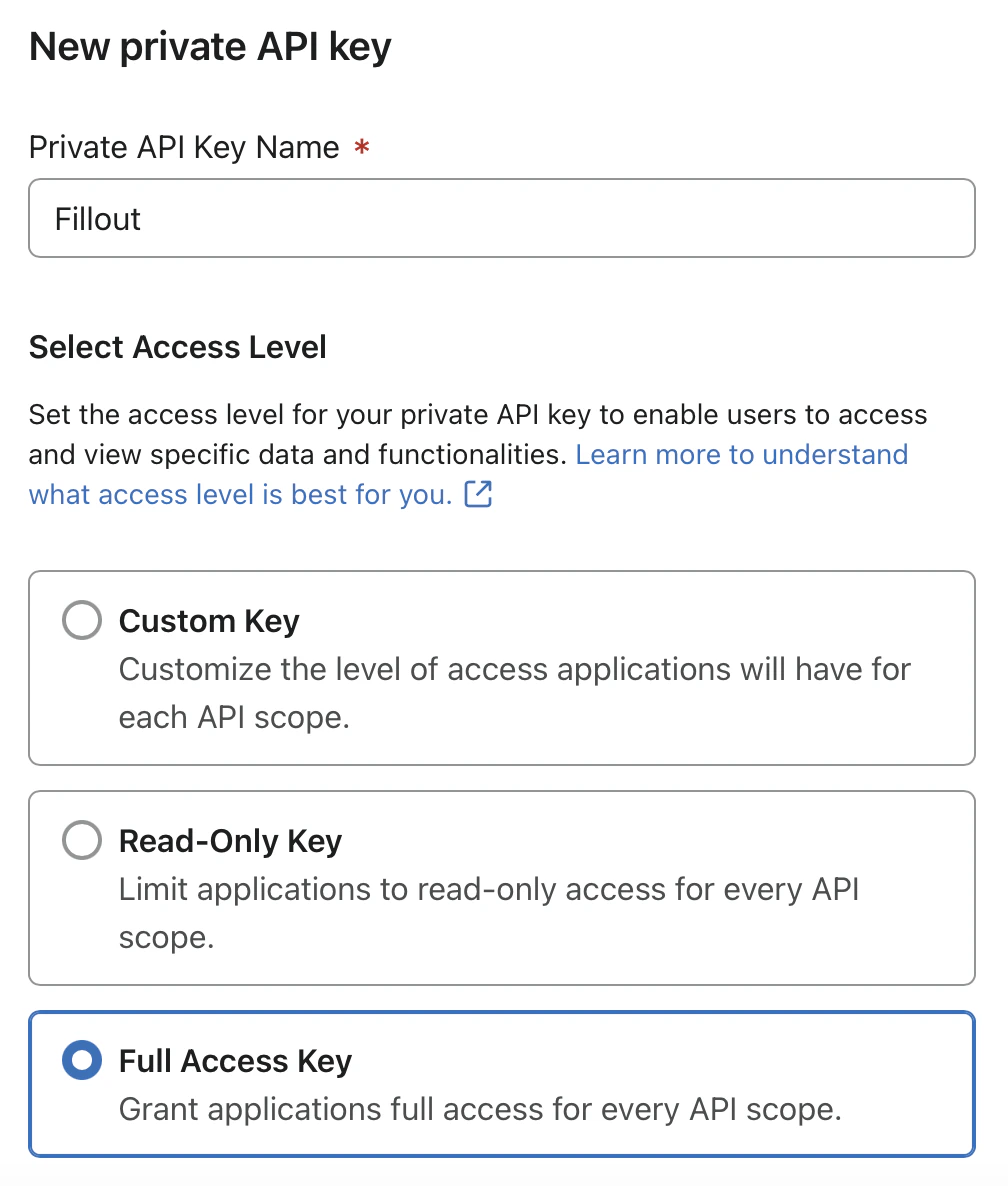The image size is (1008, 1186).
Task: Click the 'Custom Key' label text
Action: tap(208, 620)
